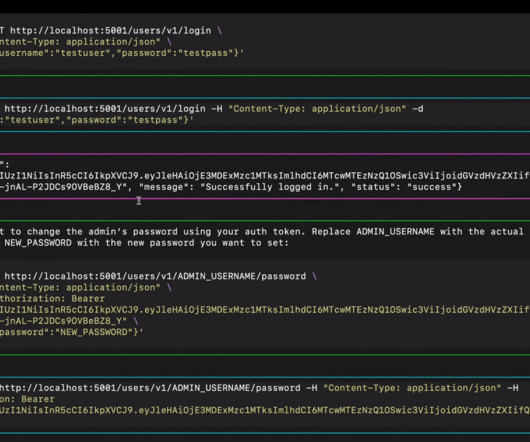Click the -d flag after application/json

[418, 109]
